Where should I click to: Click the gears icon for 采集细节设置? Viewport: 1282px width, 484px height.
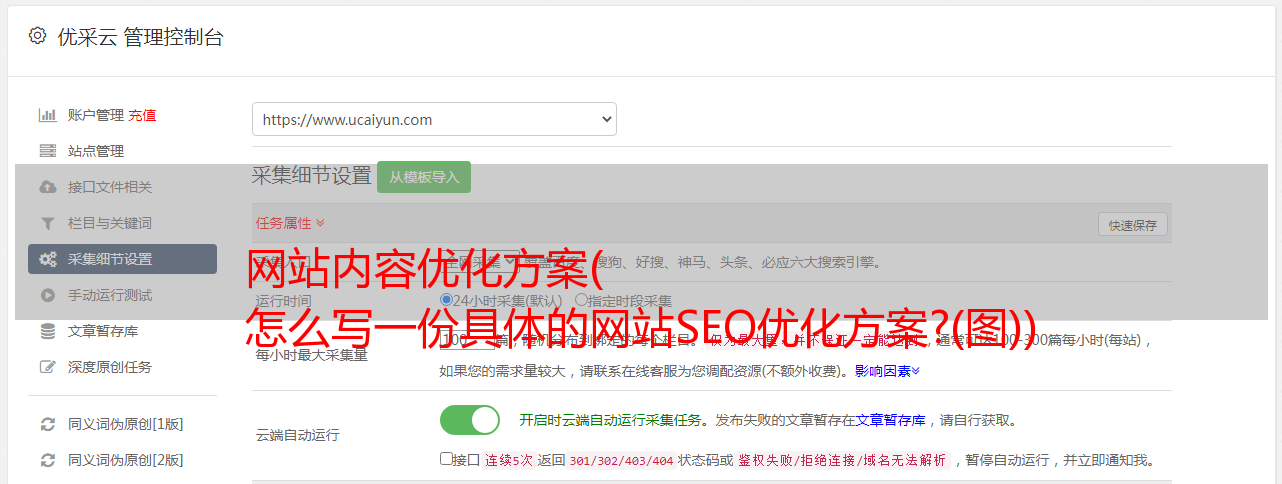click(x=47, y=259)
